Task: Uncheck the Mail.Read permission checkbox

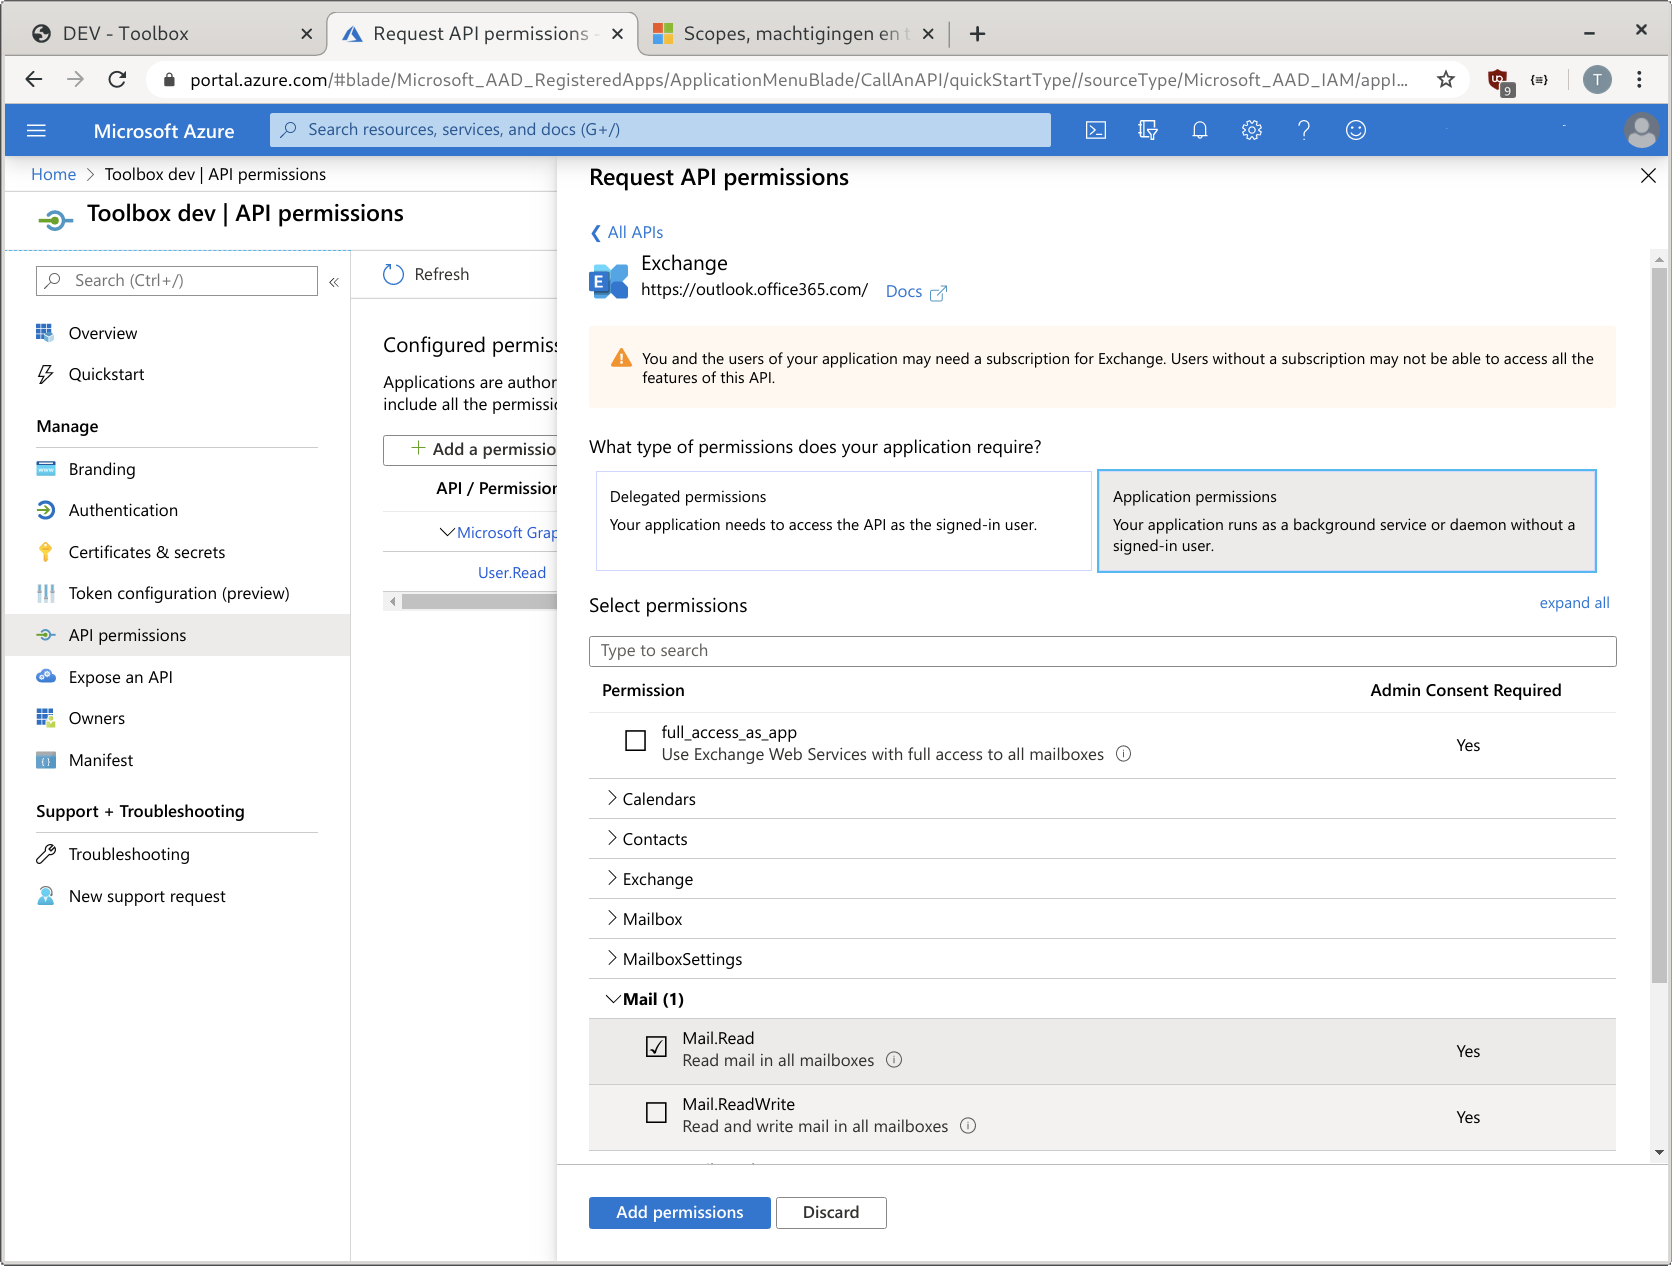Action: coord(656,1046)
